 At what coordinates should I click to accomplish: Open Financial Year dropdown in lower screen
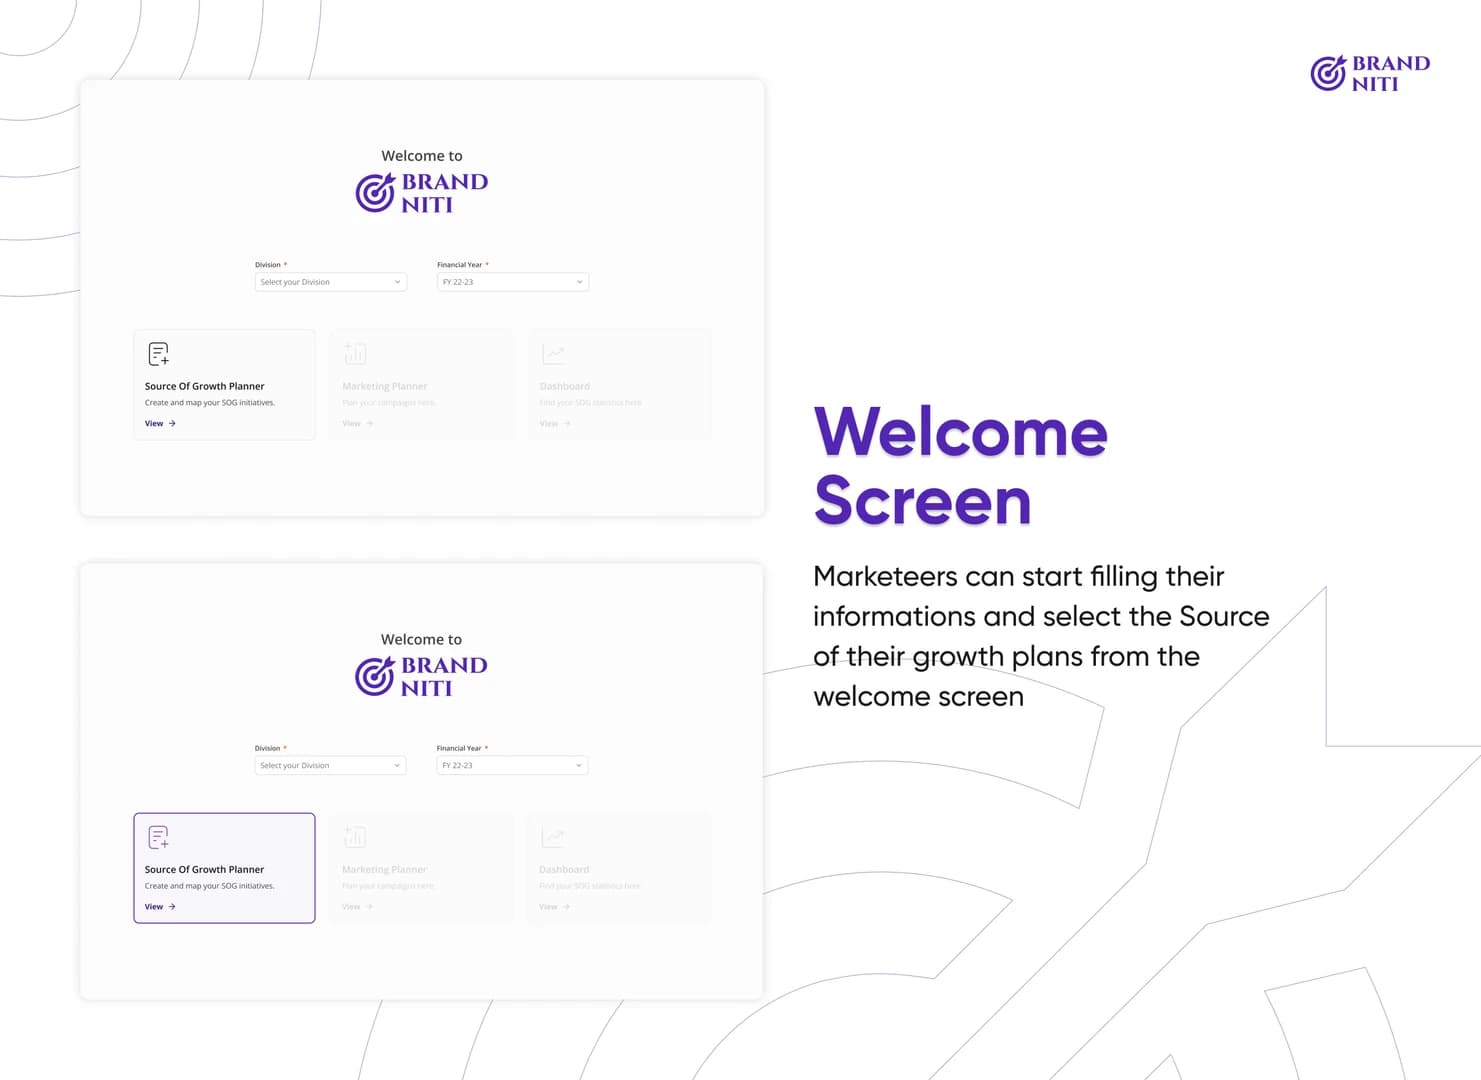(x=512, y=766)
